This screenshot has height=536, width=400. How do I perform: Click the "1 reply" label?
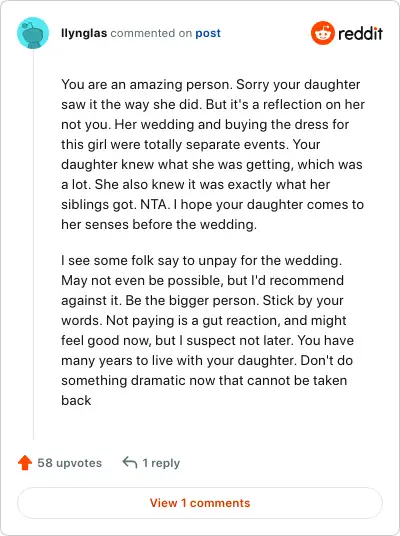[x=161, y=463]
